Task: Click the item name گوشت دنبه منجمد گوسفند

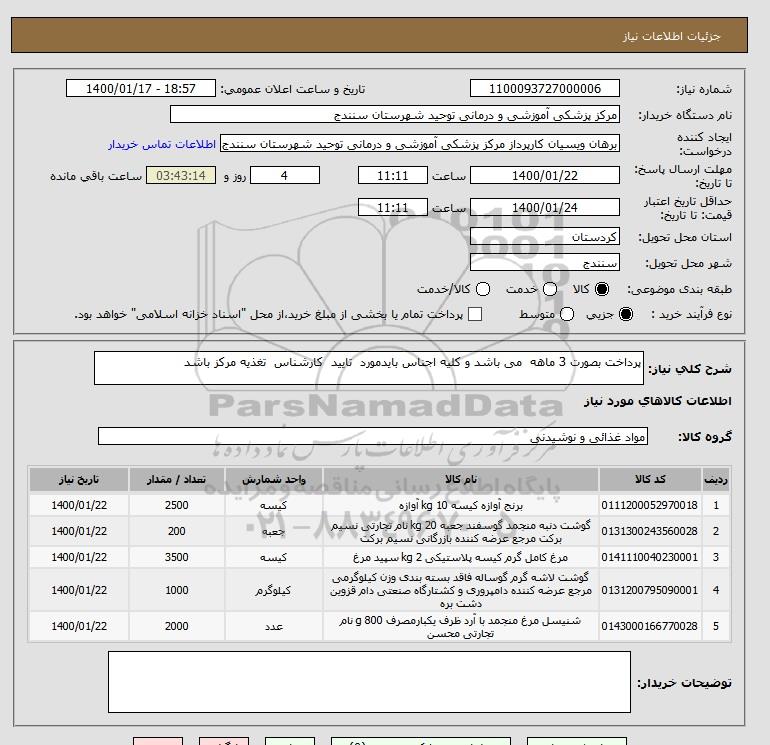Action: point(461,532)
